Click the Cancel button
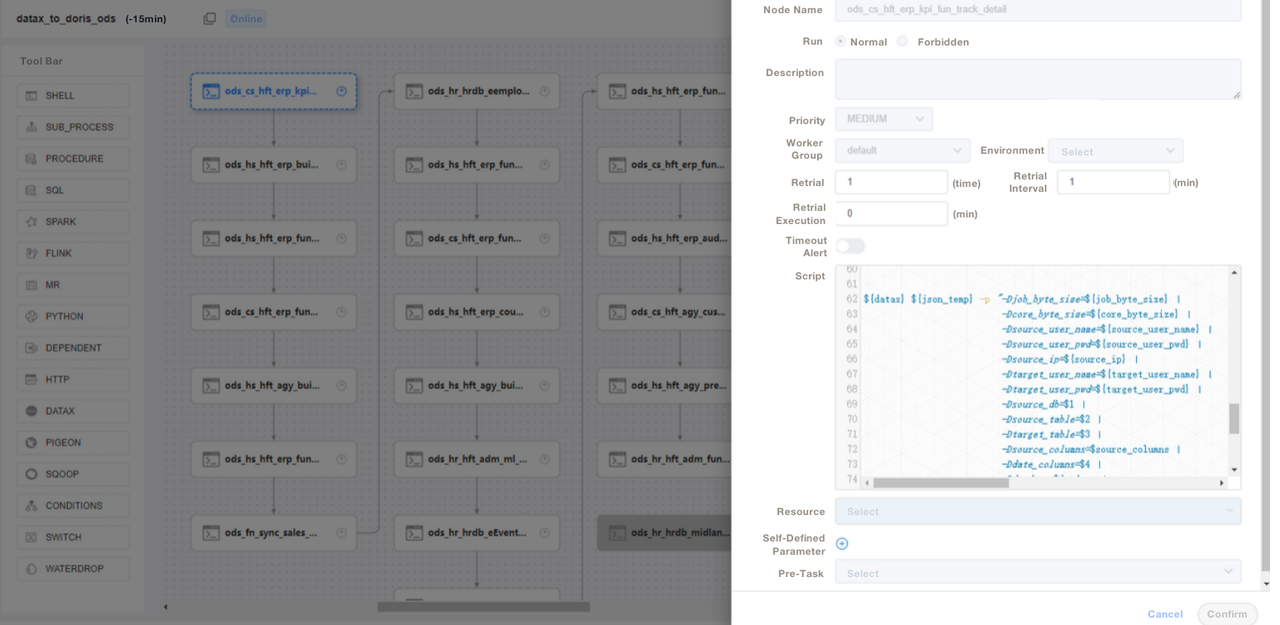The height and width of the screenshot is (625, 1280). (1165, 614)
